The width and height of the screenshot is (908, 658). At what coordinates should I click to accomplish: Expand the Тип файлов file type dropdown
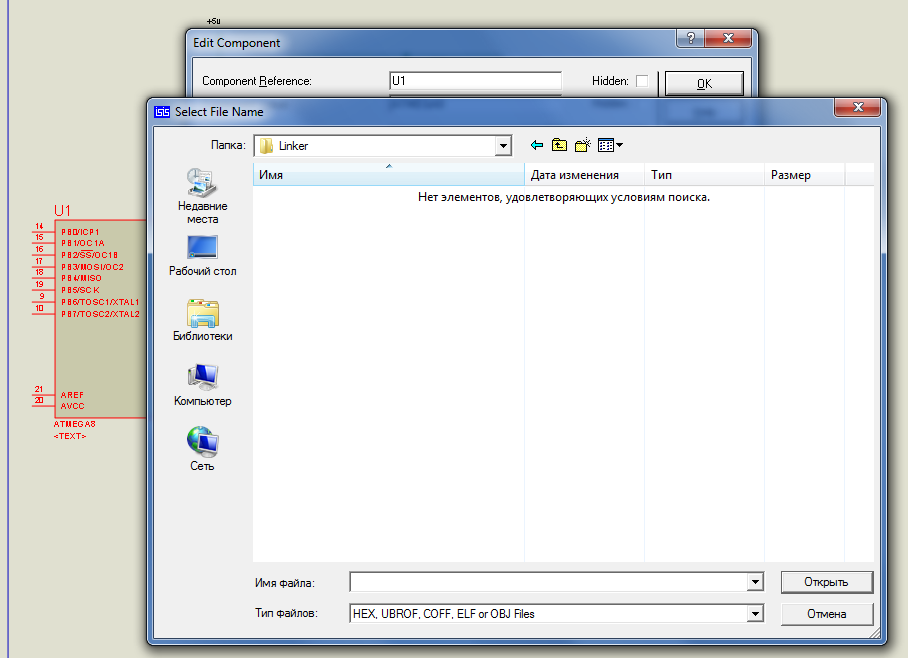click(x=755, y=614)
